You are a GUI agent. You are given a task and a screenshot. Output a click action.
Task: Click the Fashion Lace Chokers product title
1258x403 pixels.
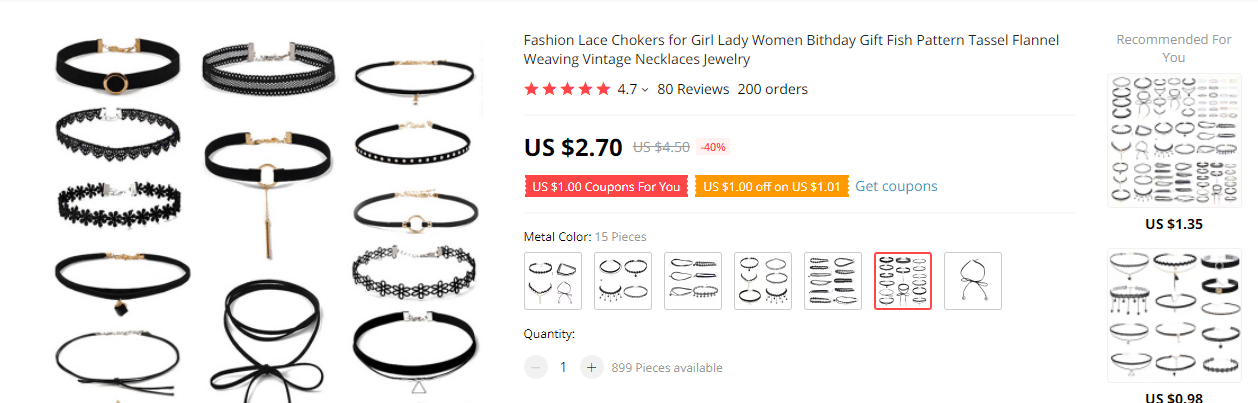(790, 49)
